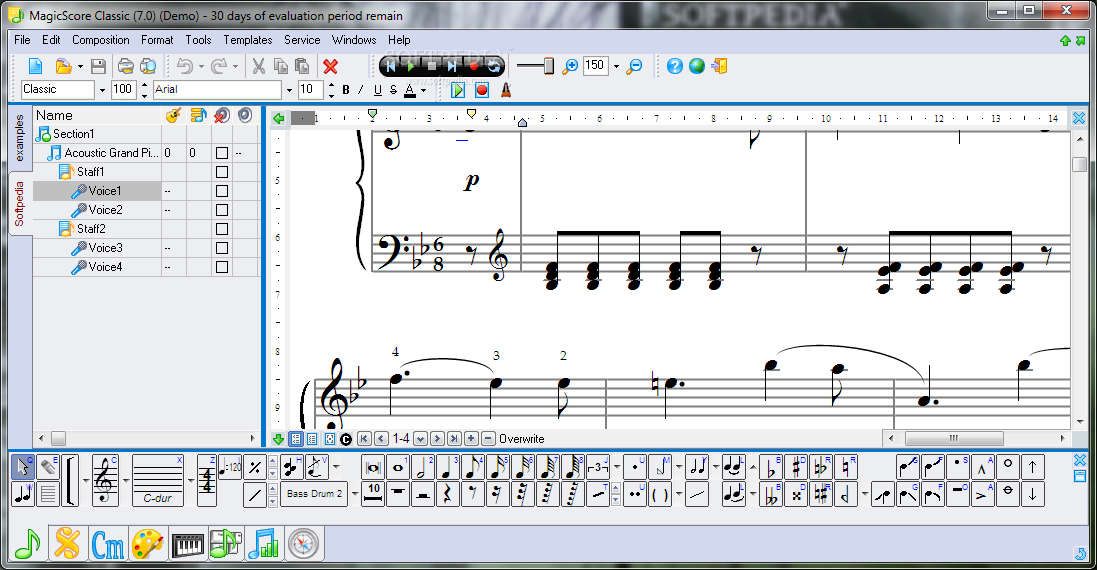
Task: Toggle the checkbox for Voice3 row
Action: 222,248
